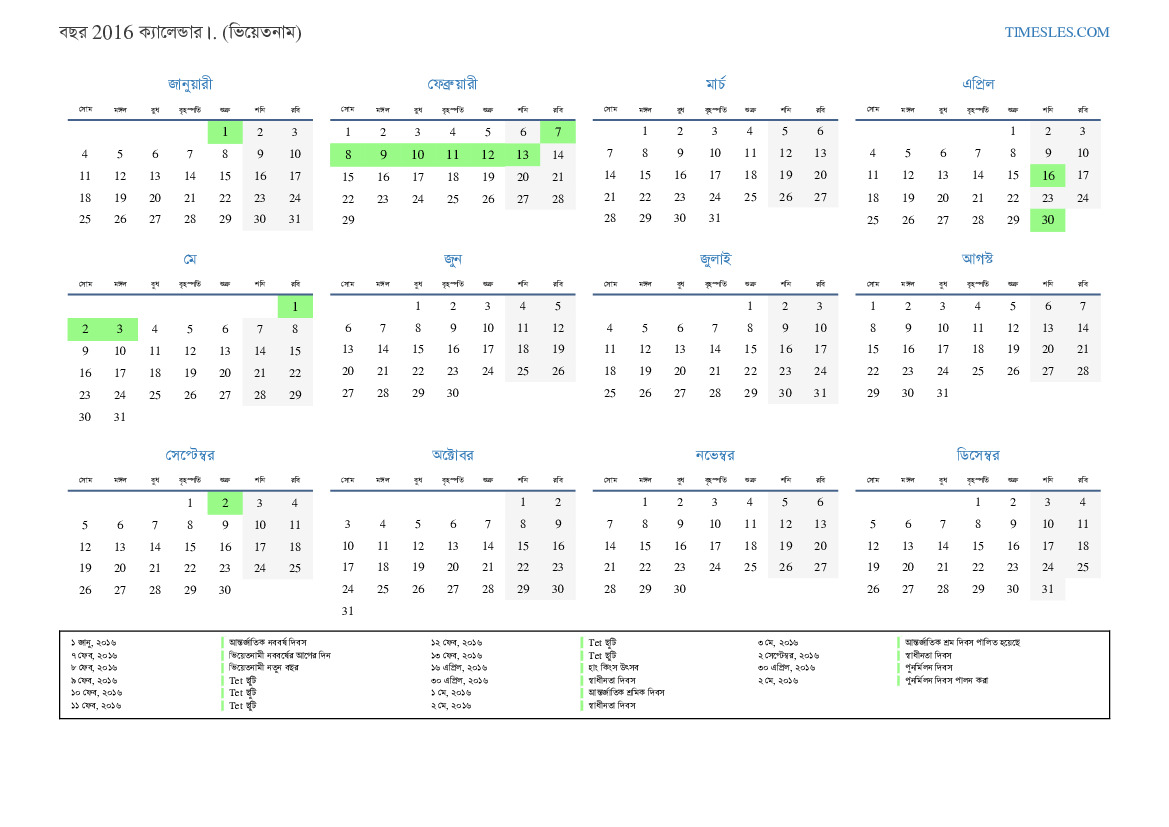
Task: Select the মার্চ month heading
Action: [x=716, y=84]
